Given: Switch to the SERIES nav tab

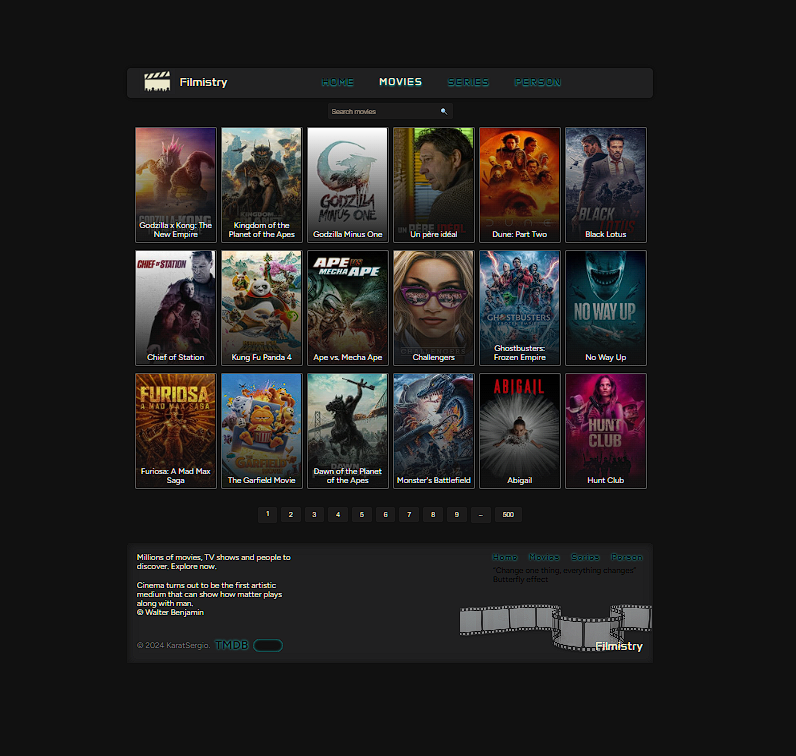Looking at the screenshot, I should pos(468,82).
